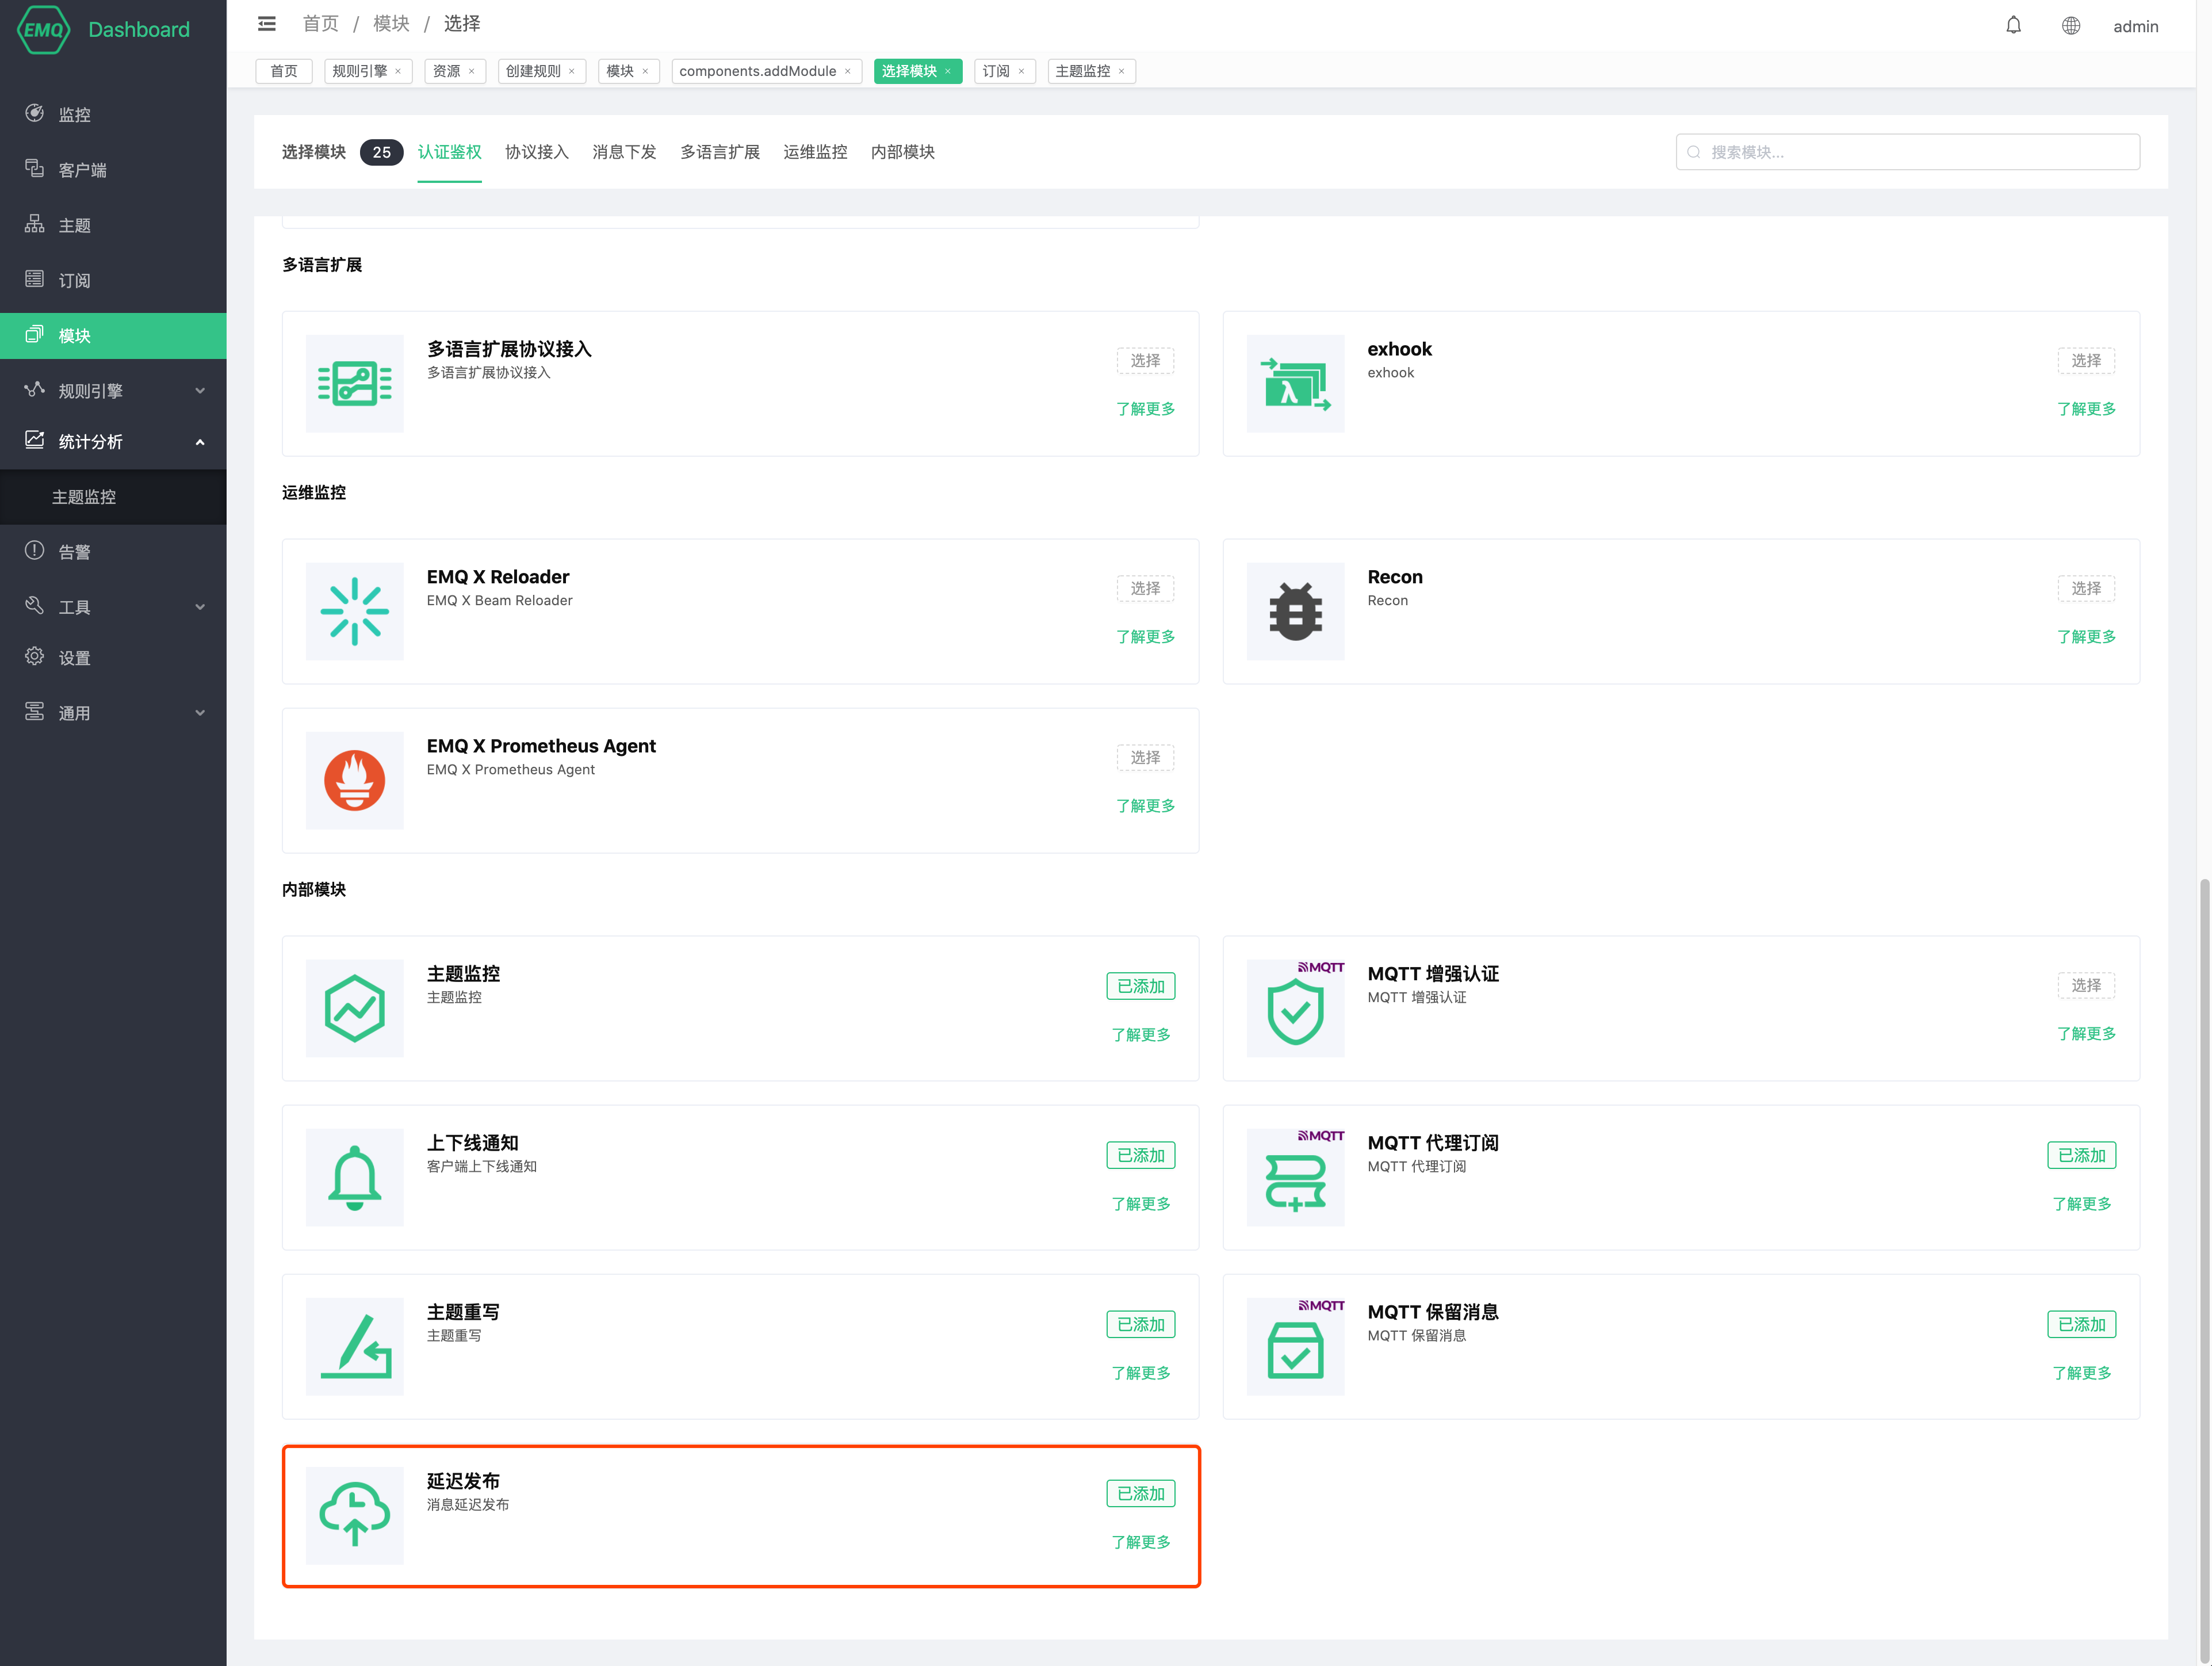Select the MQTT 增强认证 module

pyautogui.click(x=2085, y=985)
